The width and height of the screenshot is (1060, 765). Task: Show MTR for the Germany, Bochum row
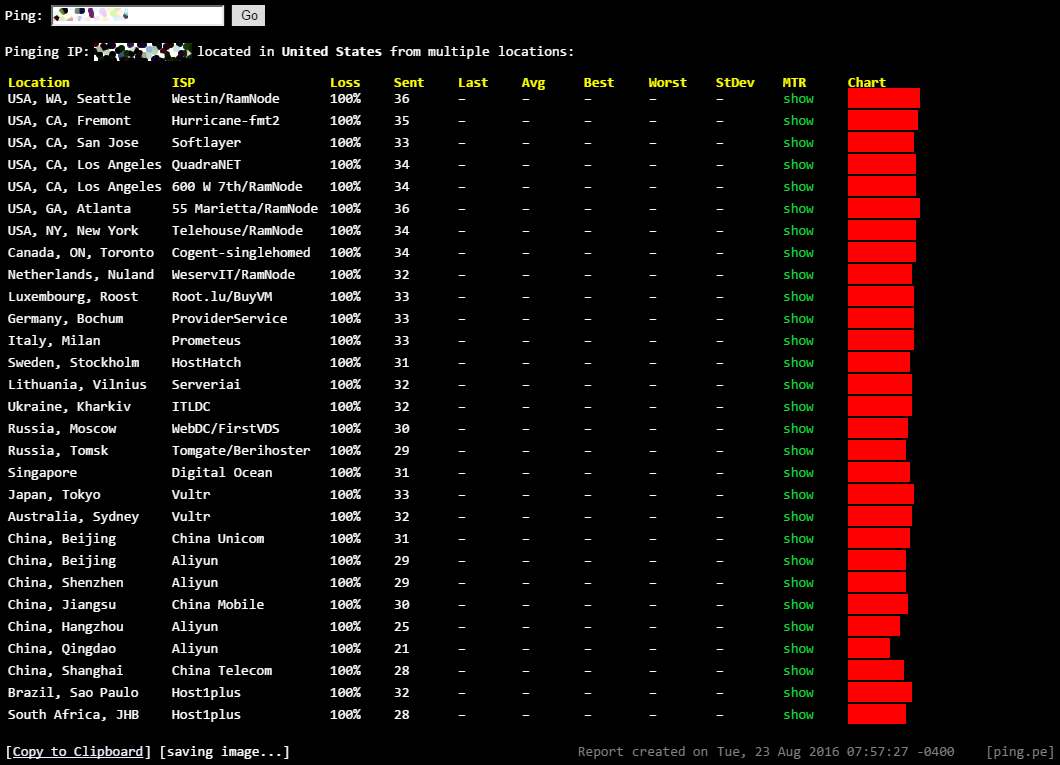(798, 319)
